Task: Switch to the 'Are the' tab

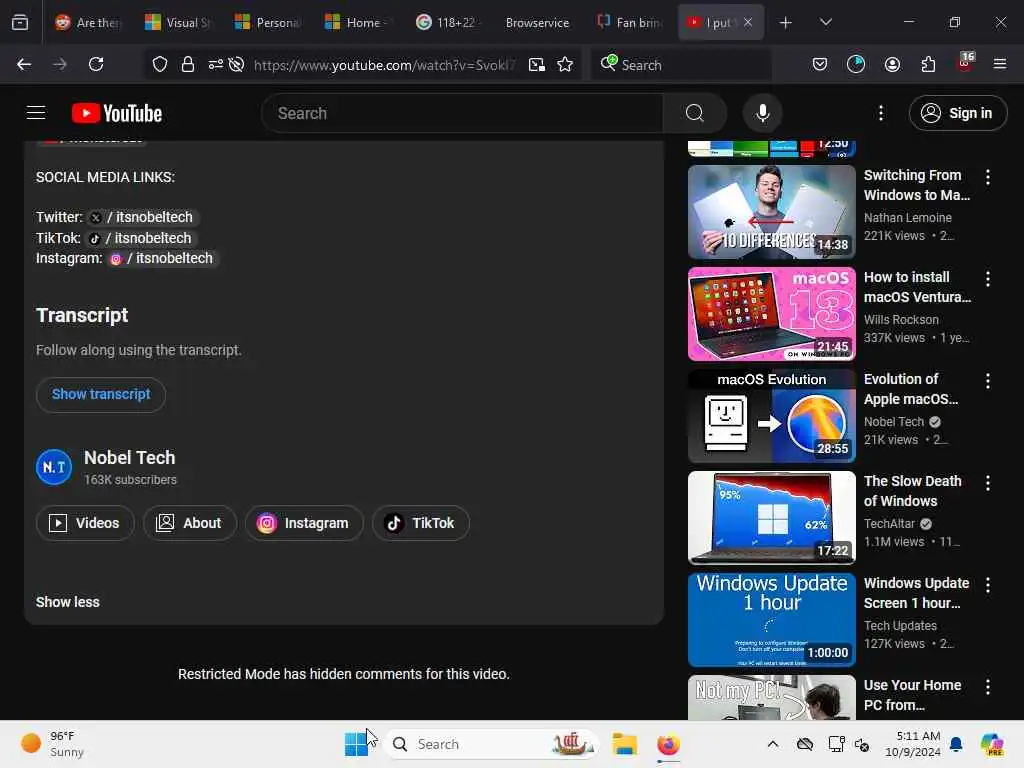Action: (88, 22)
